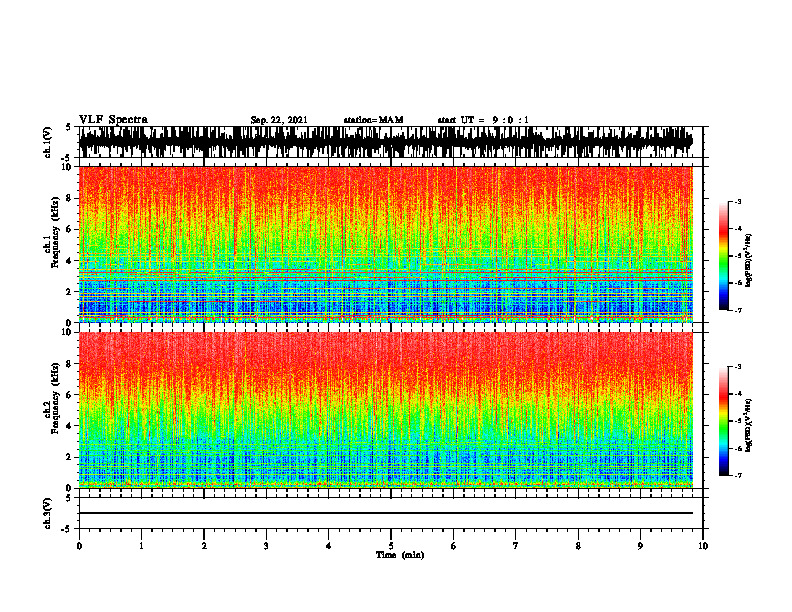Click the "VLF Spectra" plot title
Image resolution: width=792 pixels, height=612 pixels.
pos(113,120)
